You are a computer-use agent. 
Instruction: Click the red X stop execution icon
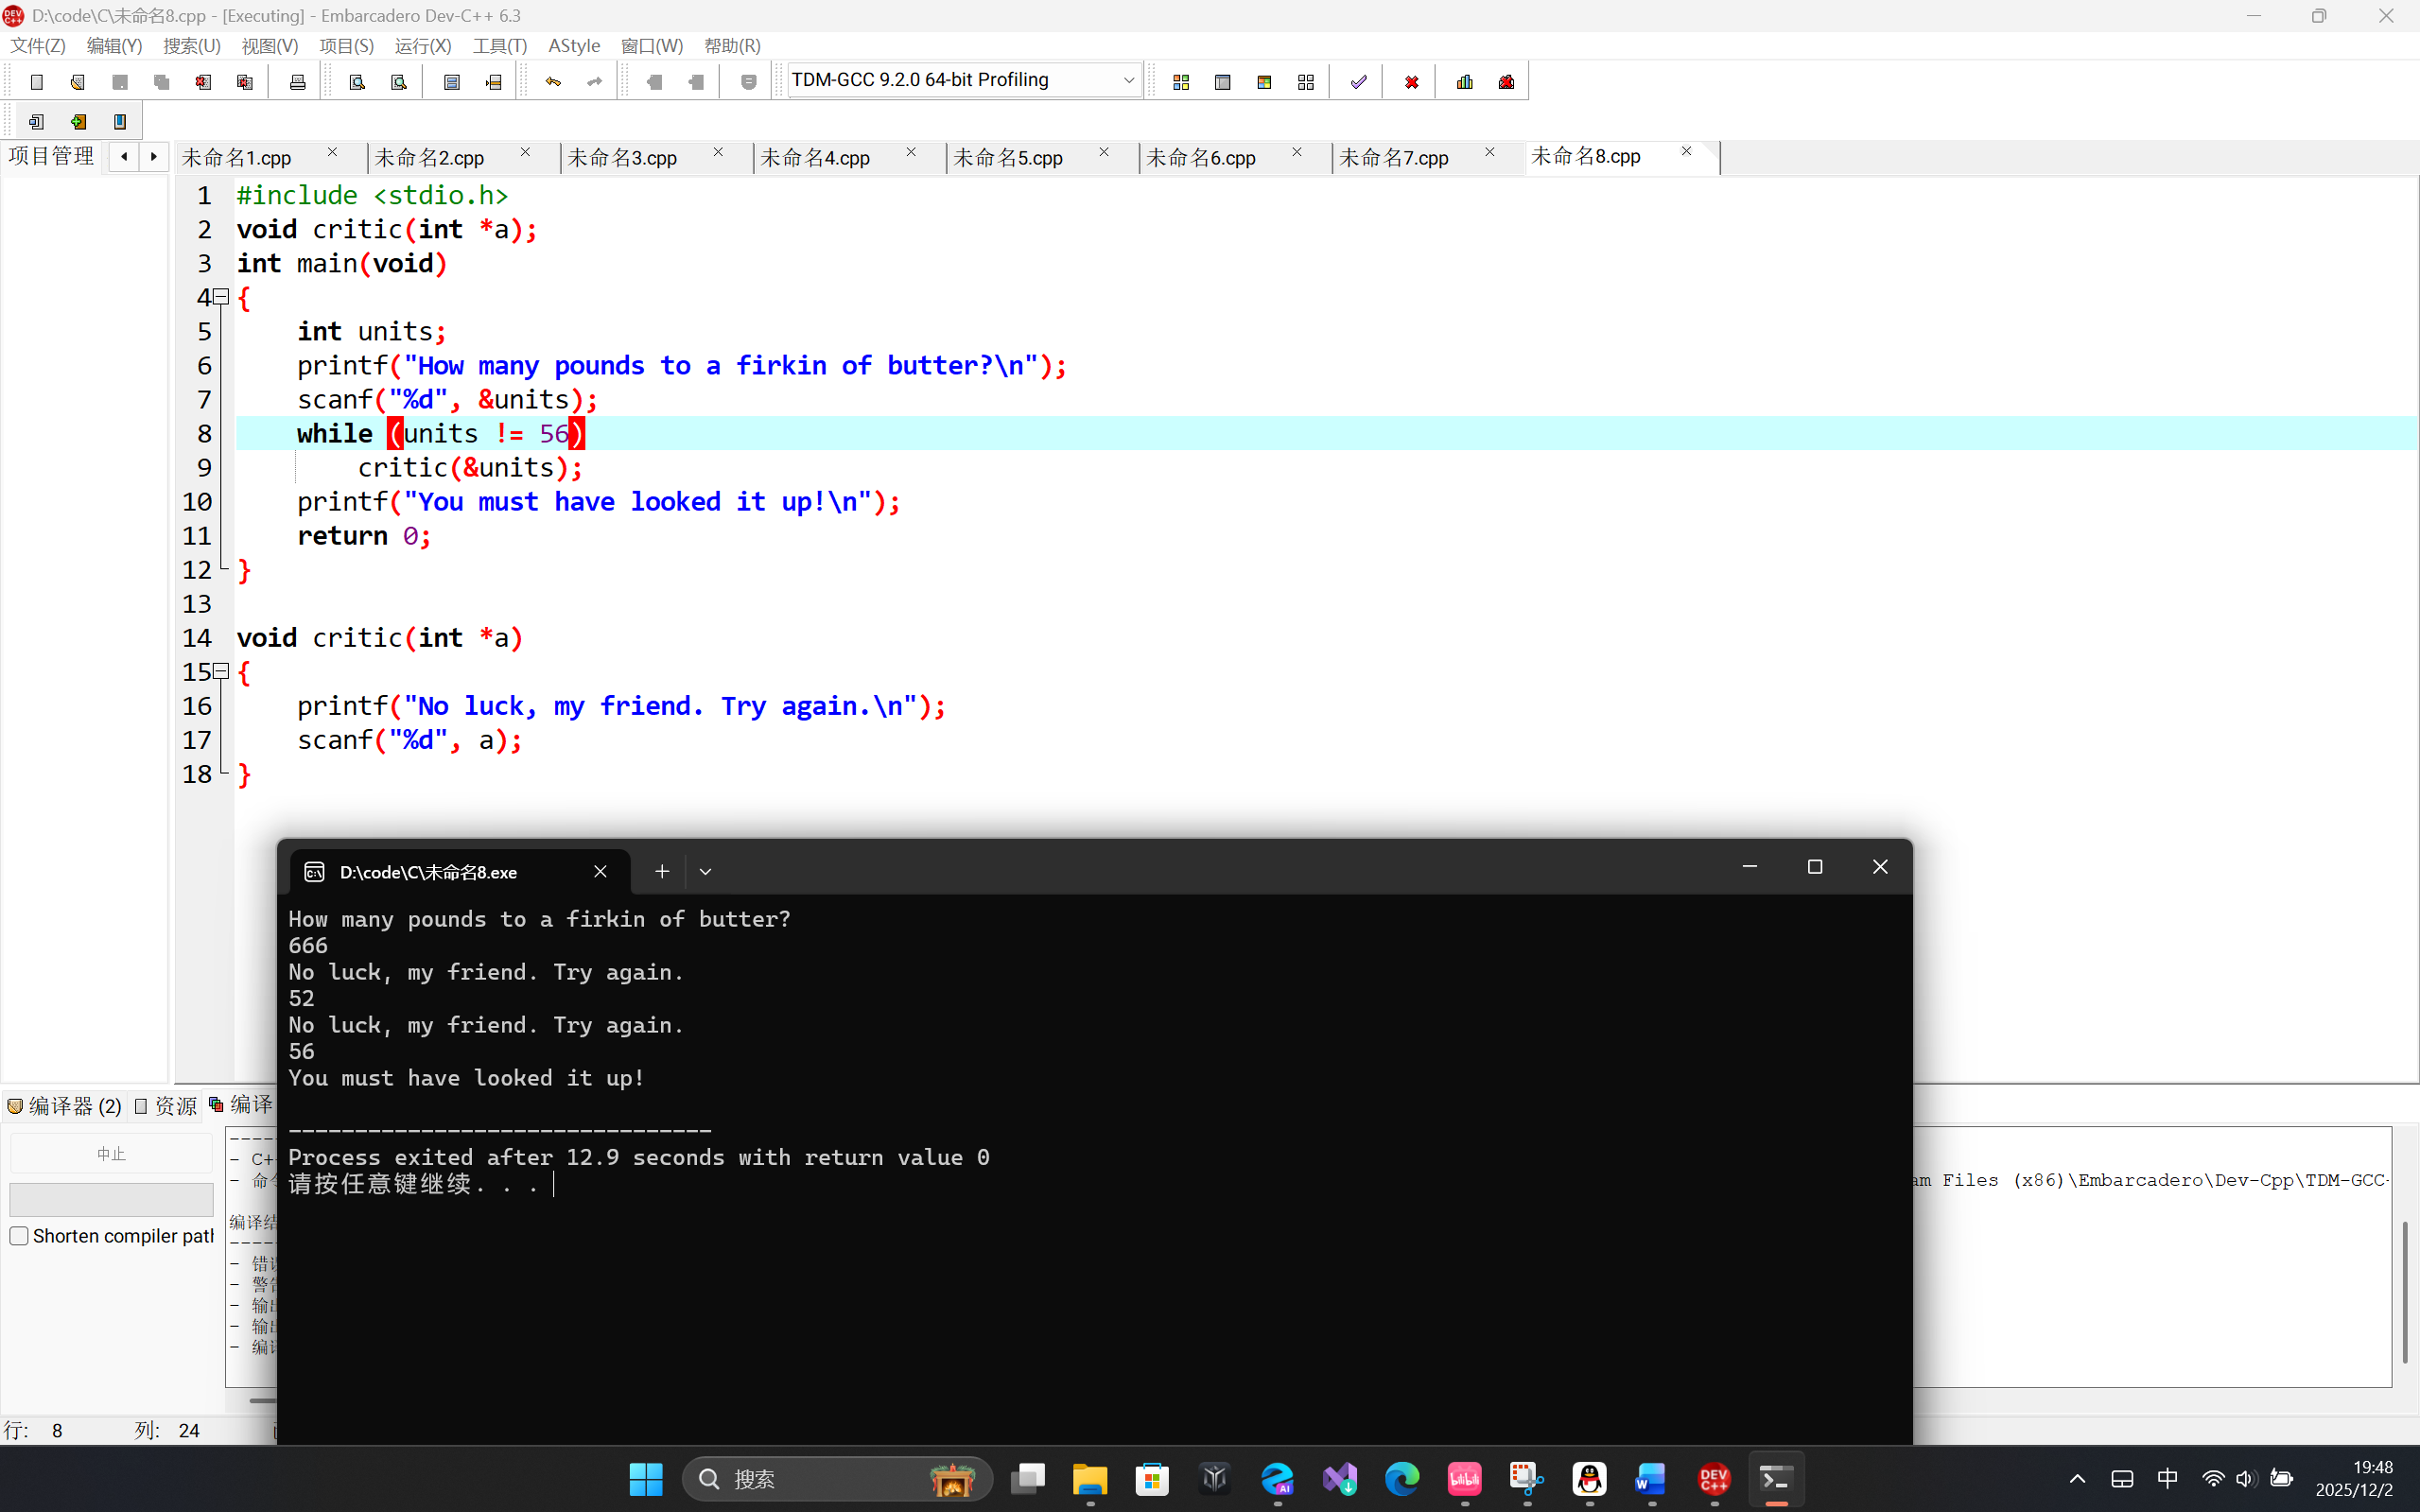(1411, 82)
